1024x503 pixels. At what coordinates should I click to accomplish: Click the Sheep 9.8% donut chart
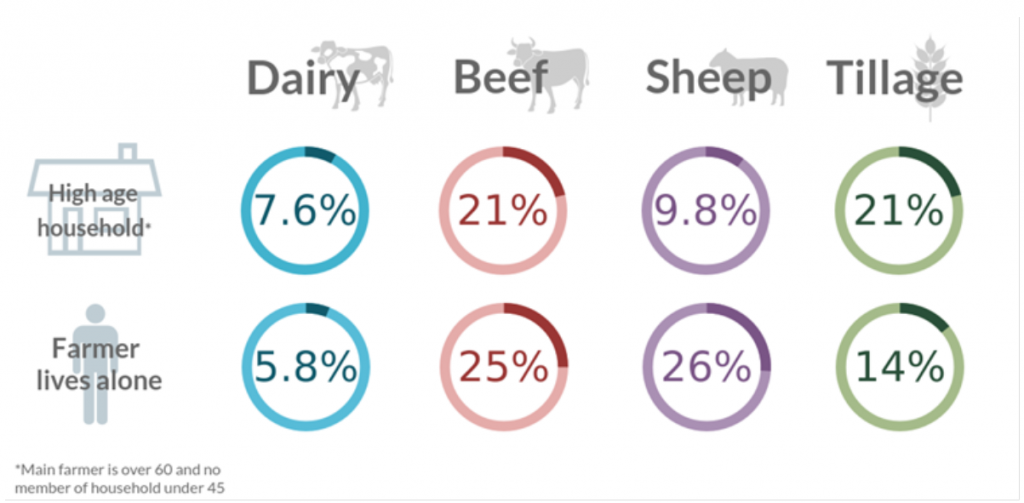706,211
